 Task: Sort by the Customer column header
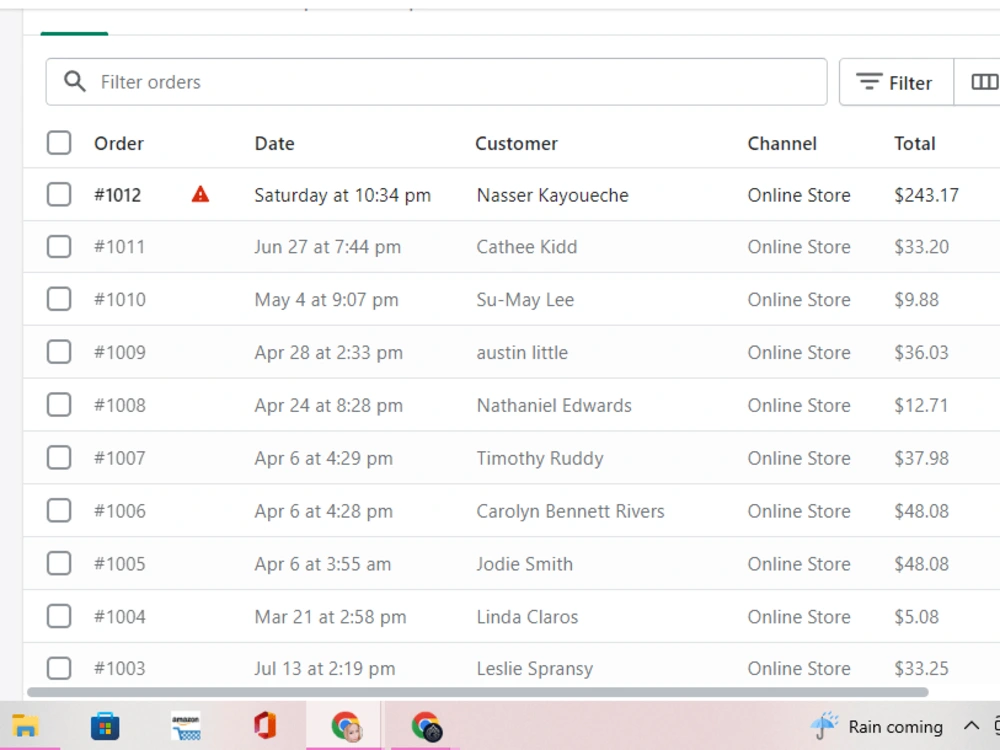click(x=517, y=143)
